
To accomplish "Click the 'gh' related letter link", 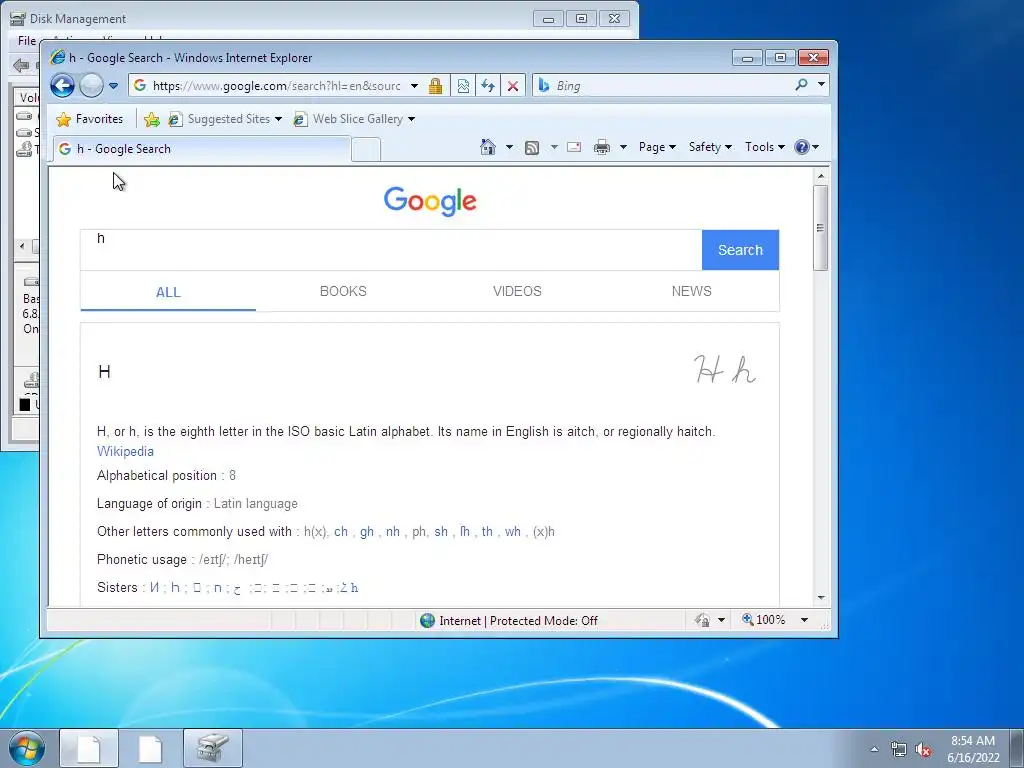I will 367,532.
